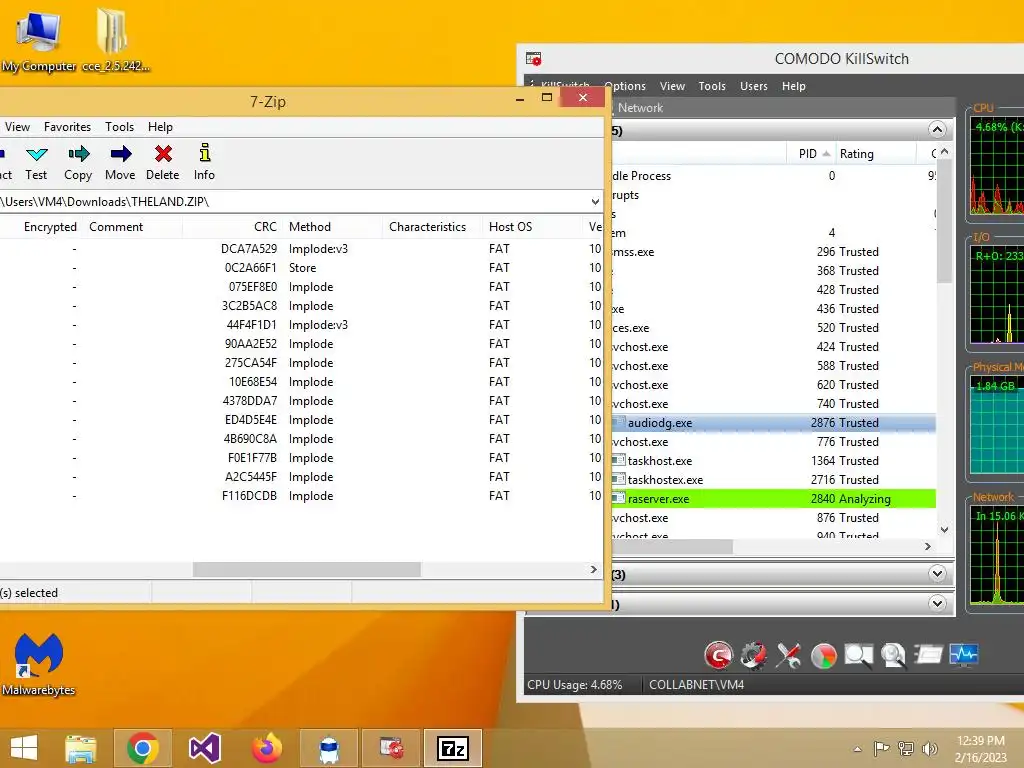Click the taskbar clock showing 12:39 PM
Image resolution: width=1024 pixels, height=768 pixels.
[x=980, y=748]
